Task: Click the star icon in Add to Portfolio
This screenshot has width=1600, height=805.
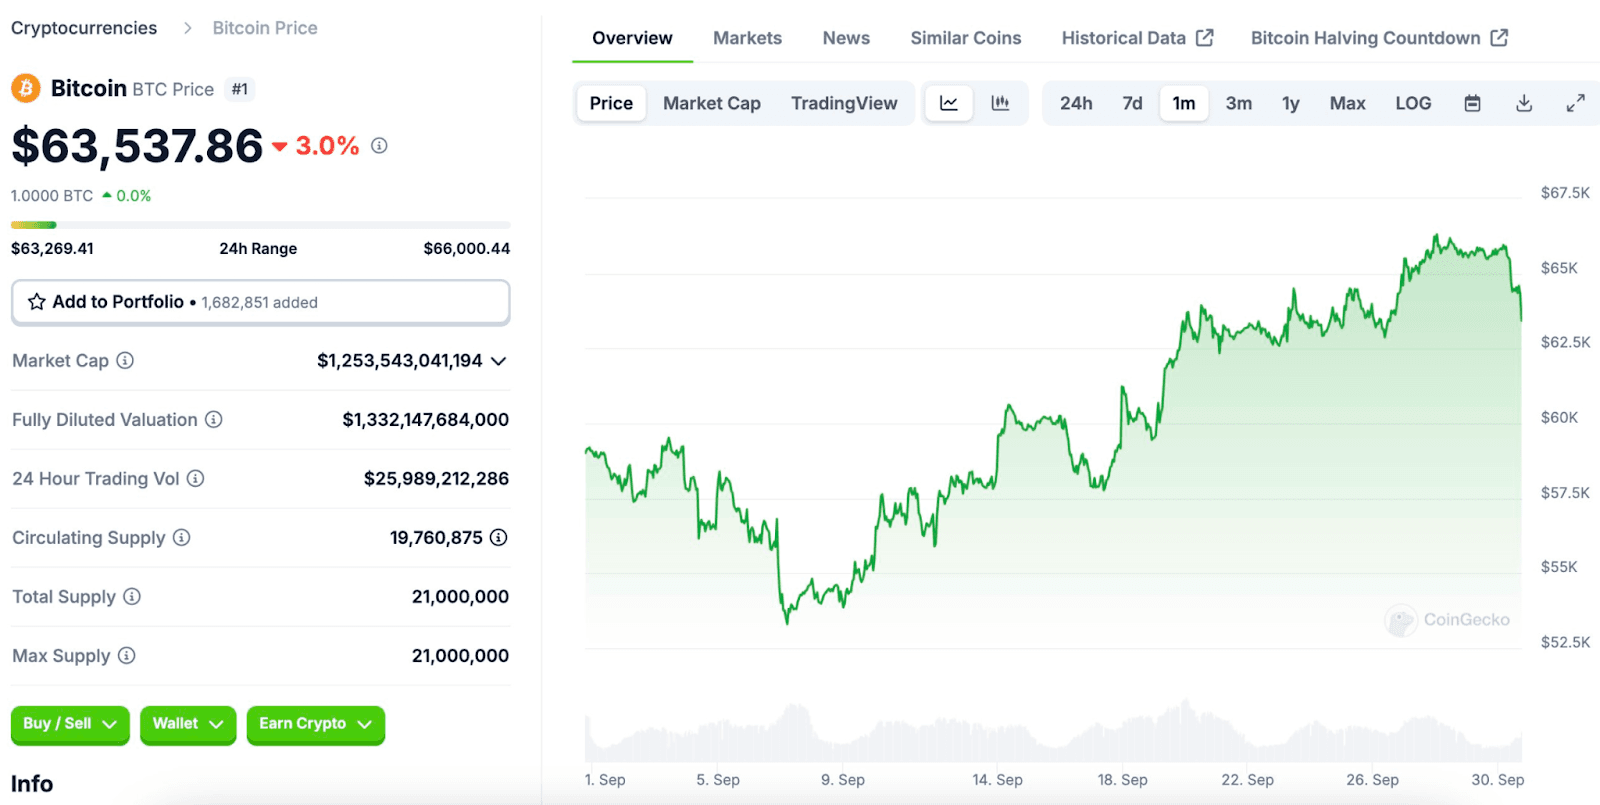Action: pyautogui.click(x=37, y=302)
